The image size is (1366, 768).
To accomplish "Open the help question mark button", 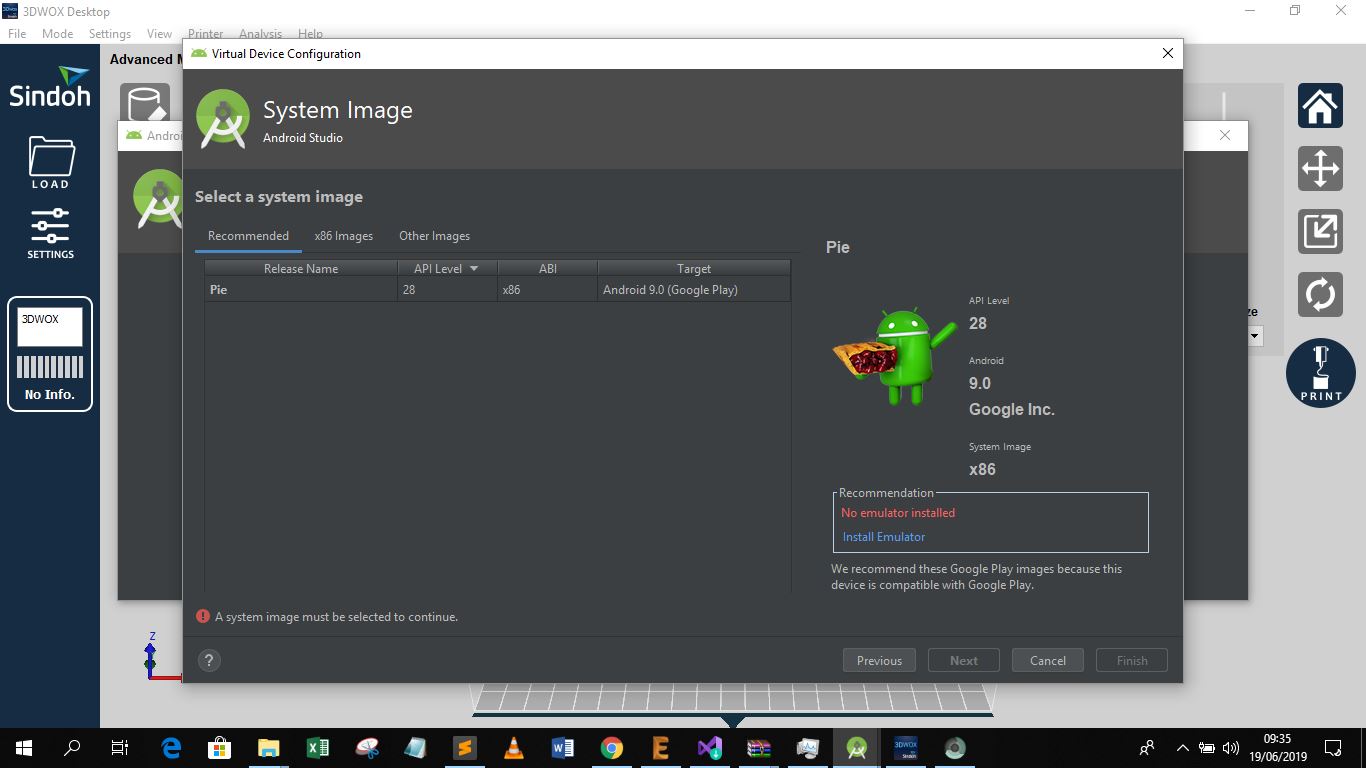I will coord(209,660).
